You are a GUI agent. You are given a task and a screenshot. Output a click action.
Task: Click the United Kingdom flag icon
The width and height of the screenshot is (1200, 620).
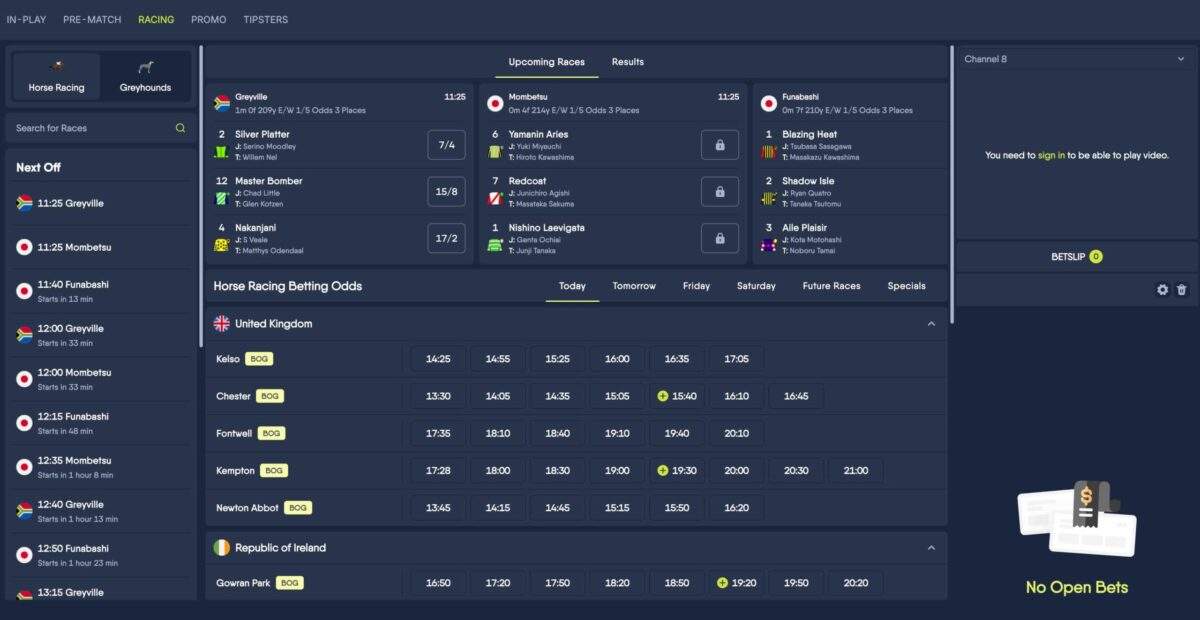click(x=222, y=324)
